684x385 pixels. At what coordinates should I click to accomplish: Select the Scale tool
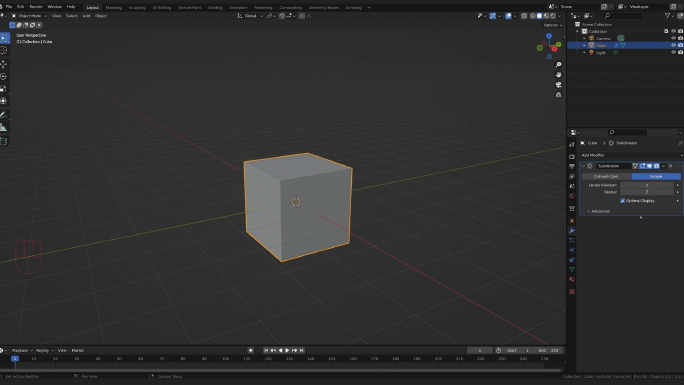tap(3, 89)
